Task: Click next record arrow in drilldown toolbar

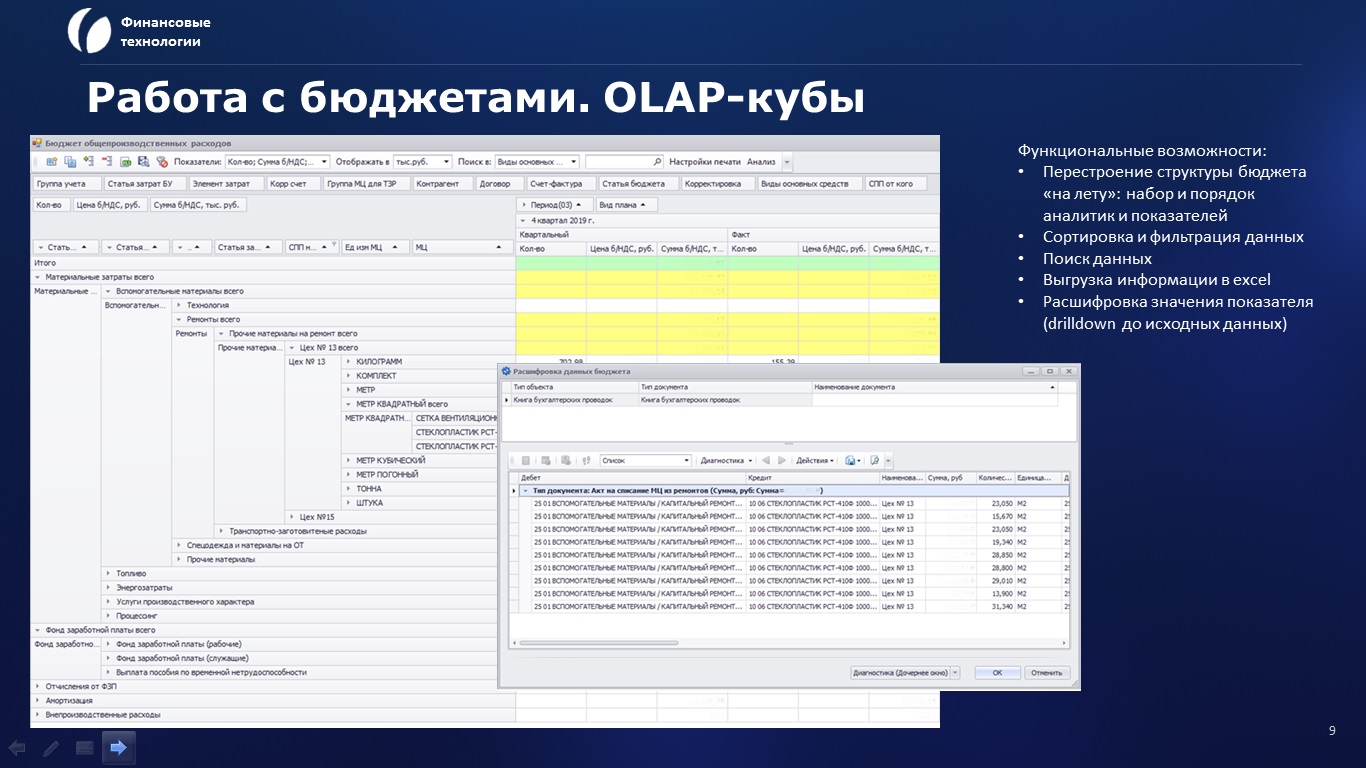Action: [783, 460]
